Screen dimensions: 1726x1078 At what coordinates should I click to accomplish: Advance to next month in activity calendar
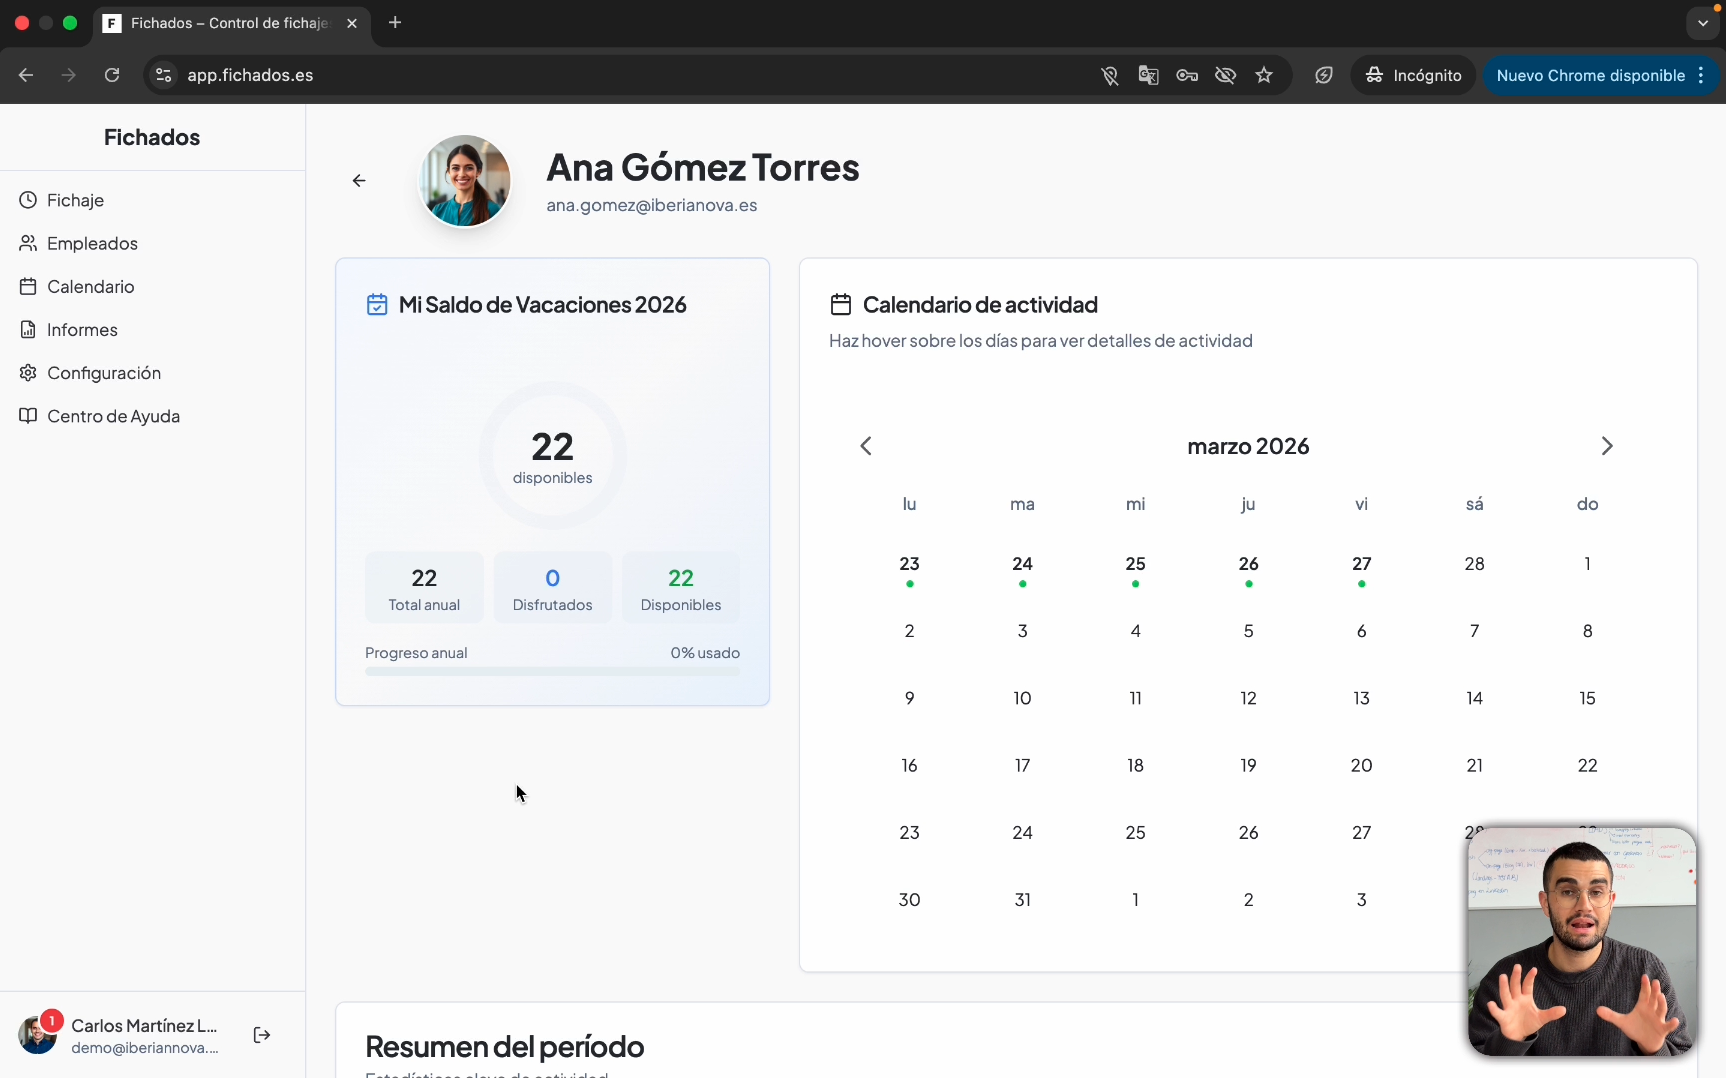[1607, 446]
